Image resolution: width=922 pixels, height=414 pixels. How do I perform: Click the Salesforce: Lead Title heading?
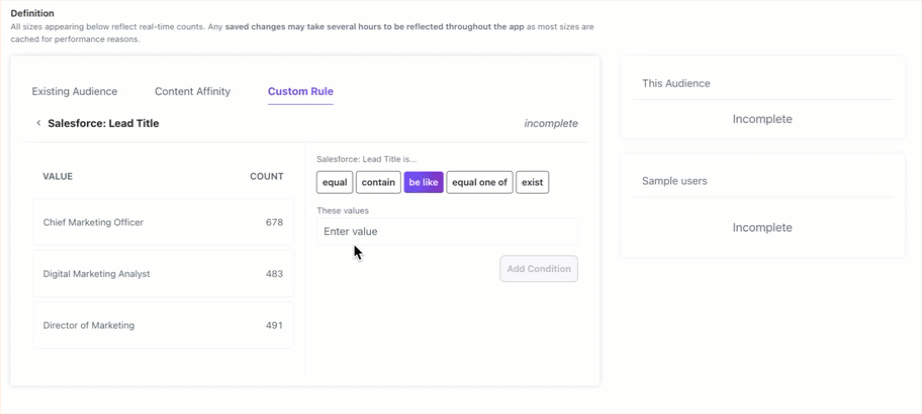103,123
